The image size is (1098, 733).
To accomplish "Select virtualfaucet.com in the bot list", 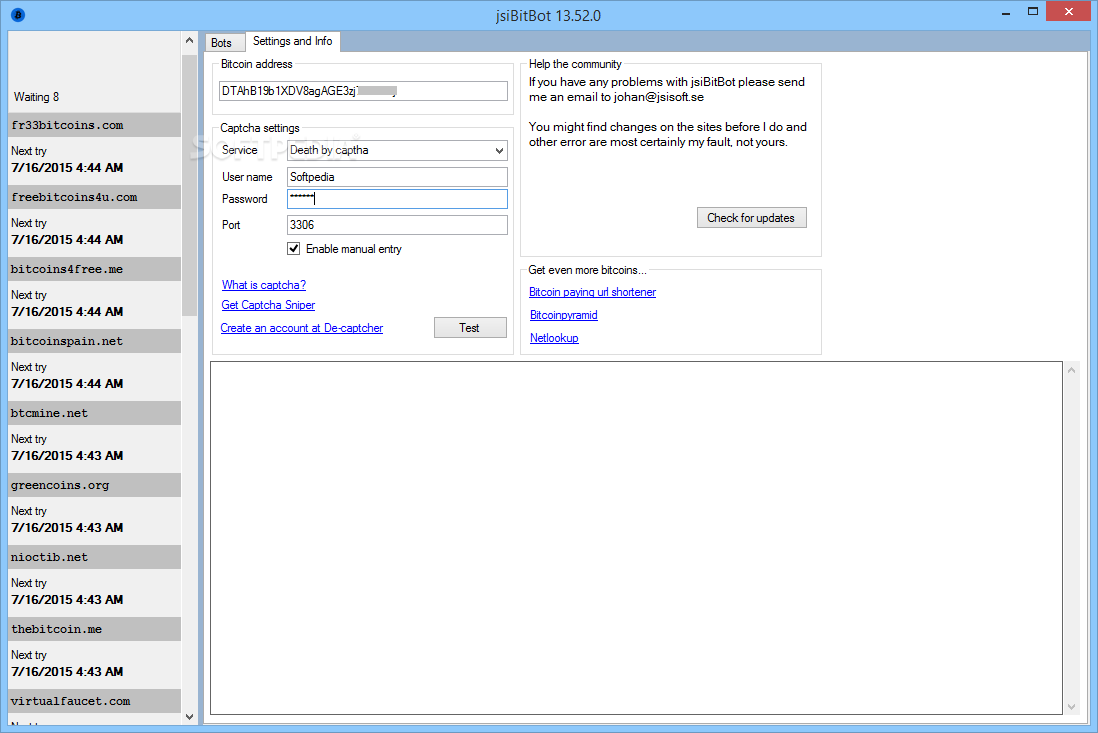I will coord(95,701).
